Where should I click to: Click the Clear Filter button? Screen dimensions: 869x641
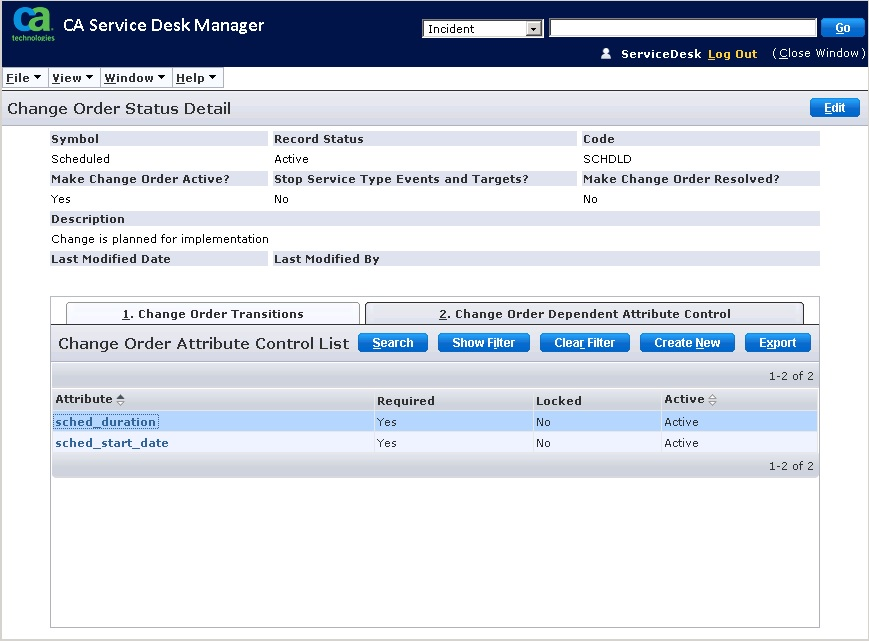584,343
